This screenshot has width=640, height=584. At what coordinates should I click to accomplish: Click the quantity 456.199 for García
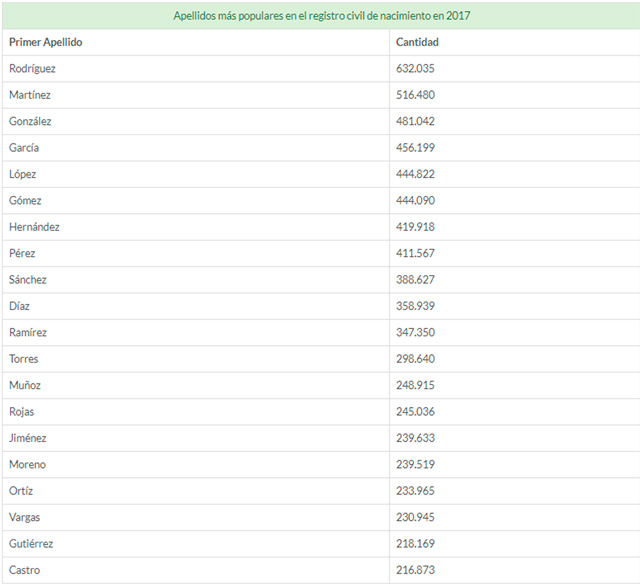(416, 148)
